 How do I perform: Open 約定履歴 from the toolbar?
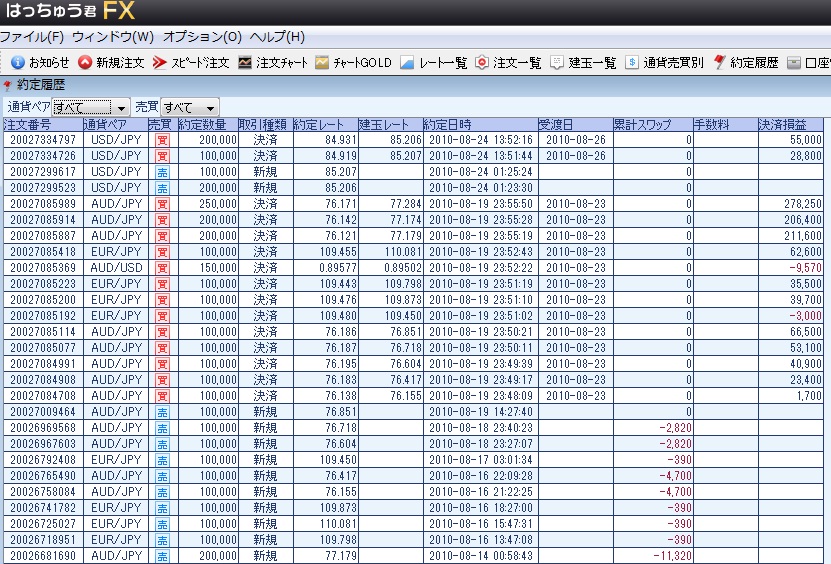(720, 62)
